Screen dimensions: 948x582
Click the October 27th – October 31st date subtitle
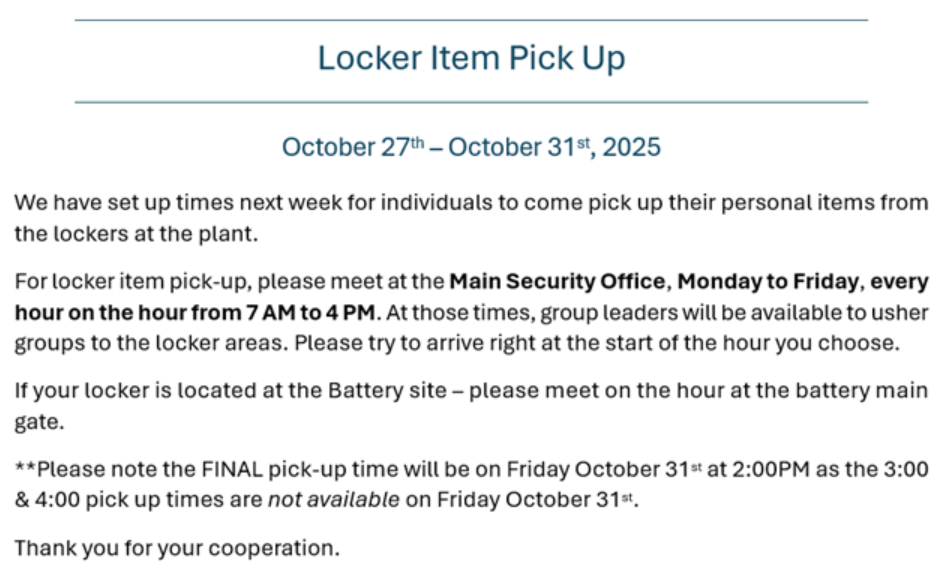point(471,147)
